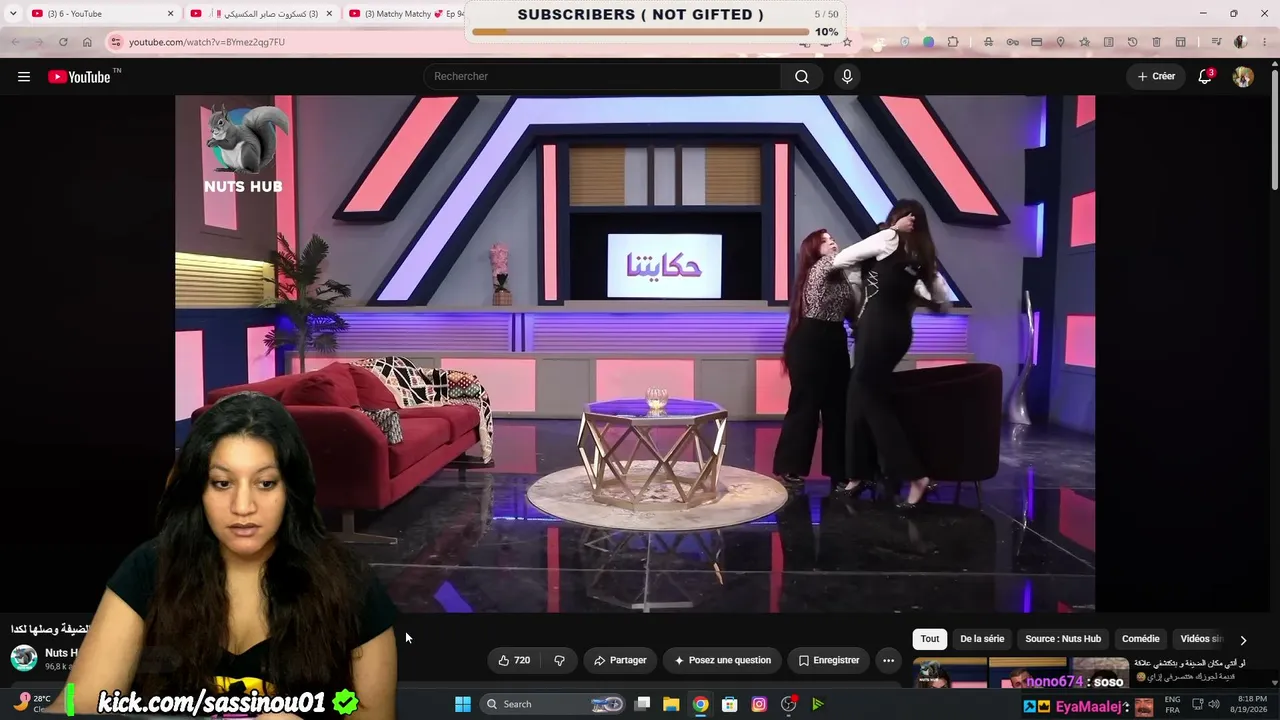Show more filter chips with right chevron
This screenshot has height=720, width=1280.
tap(1243, 640)
